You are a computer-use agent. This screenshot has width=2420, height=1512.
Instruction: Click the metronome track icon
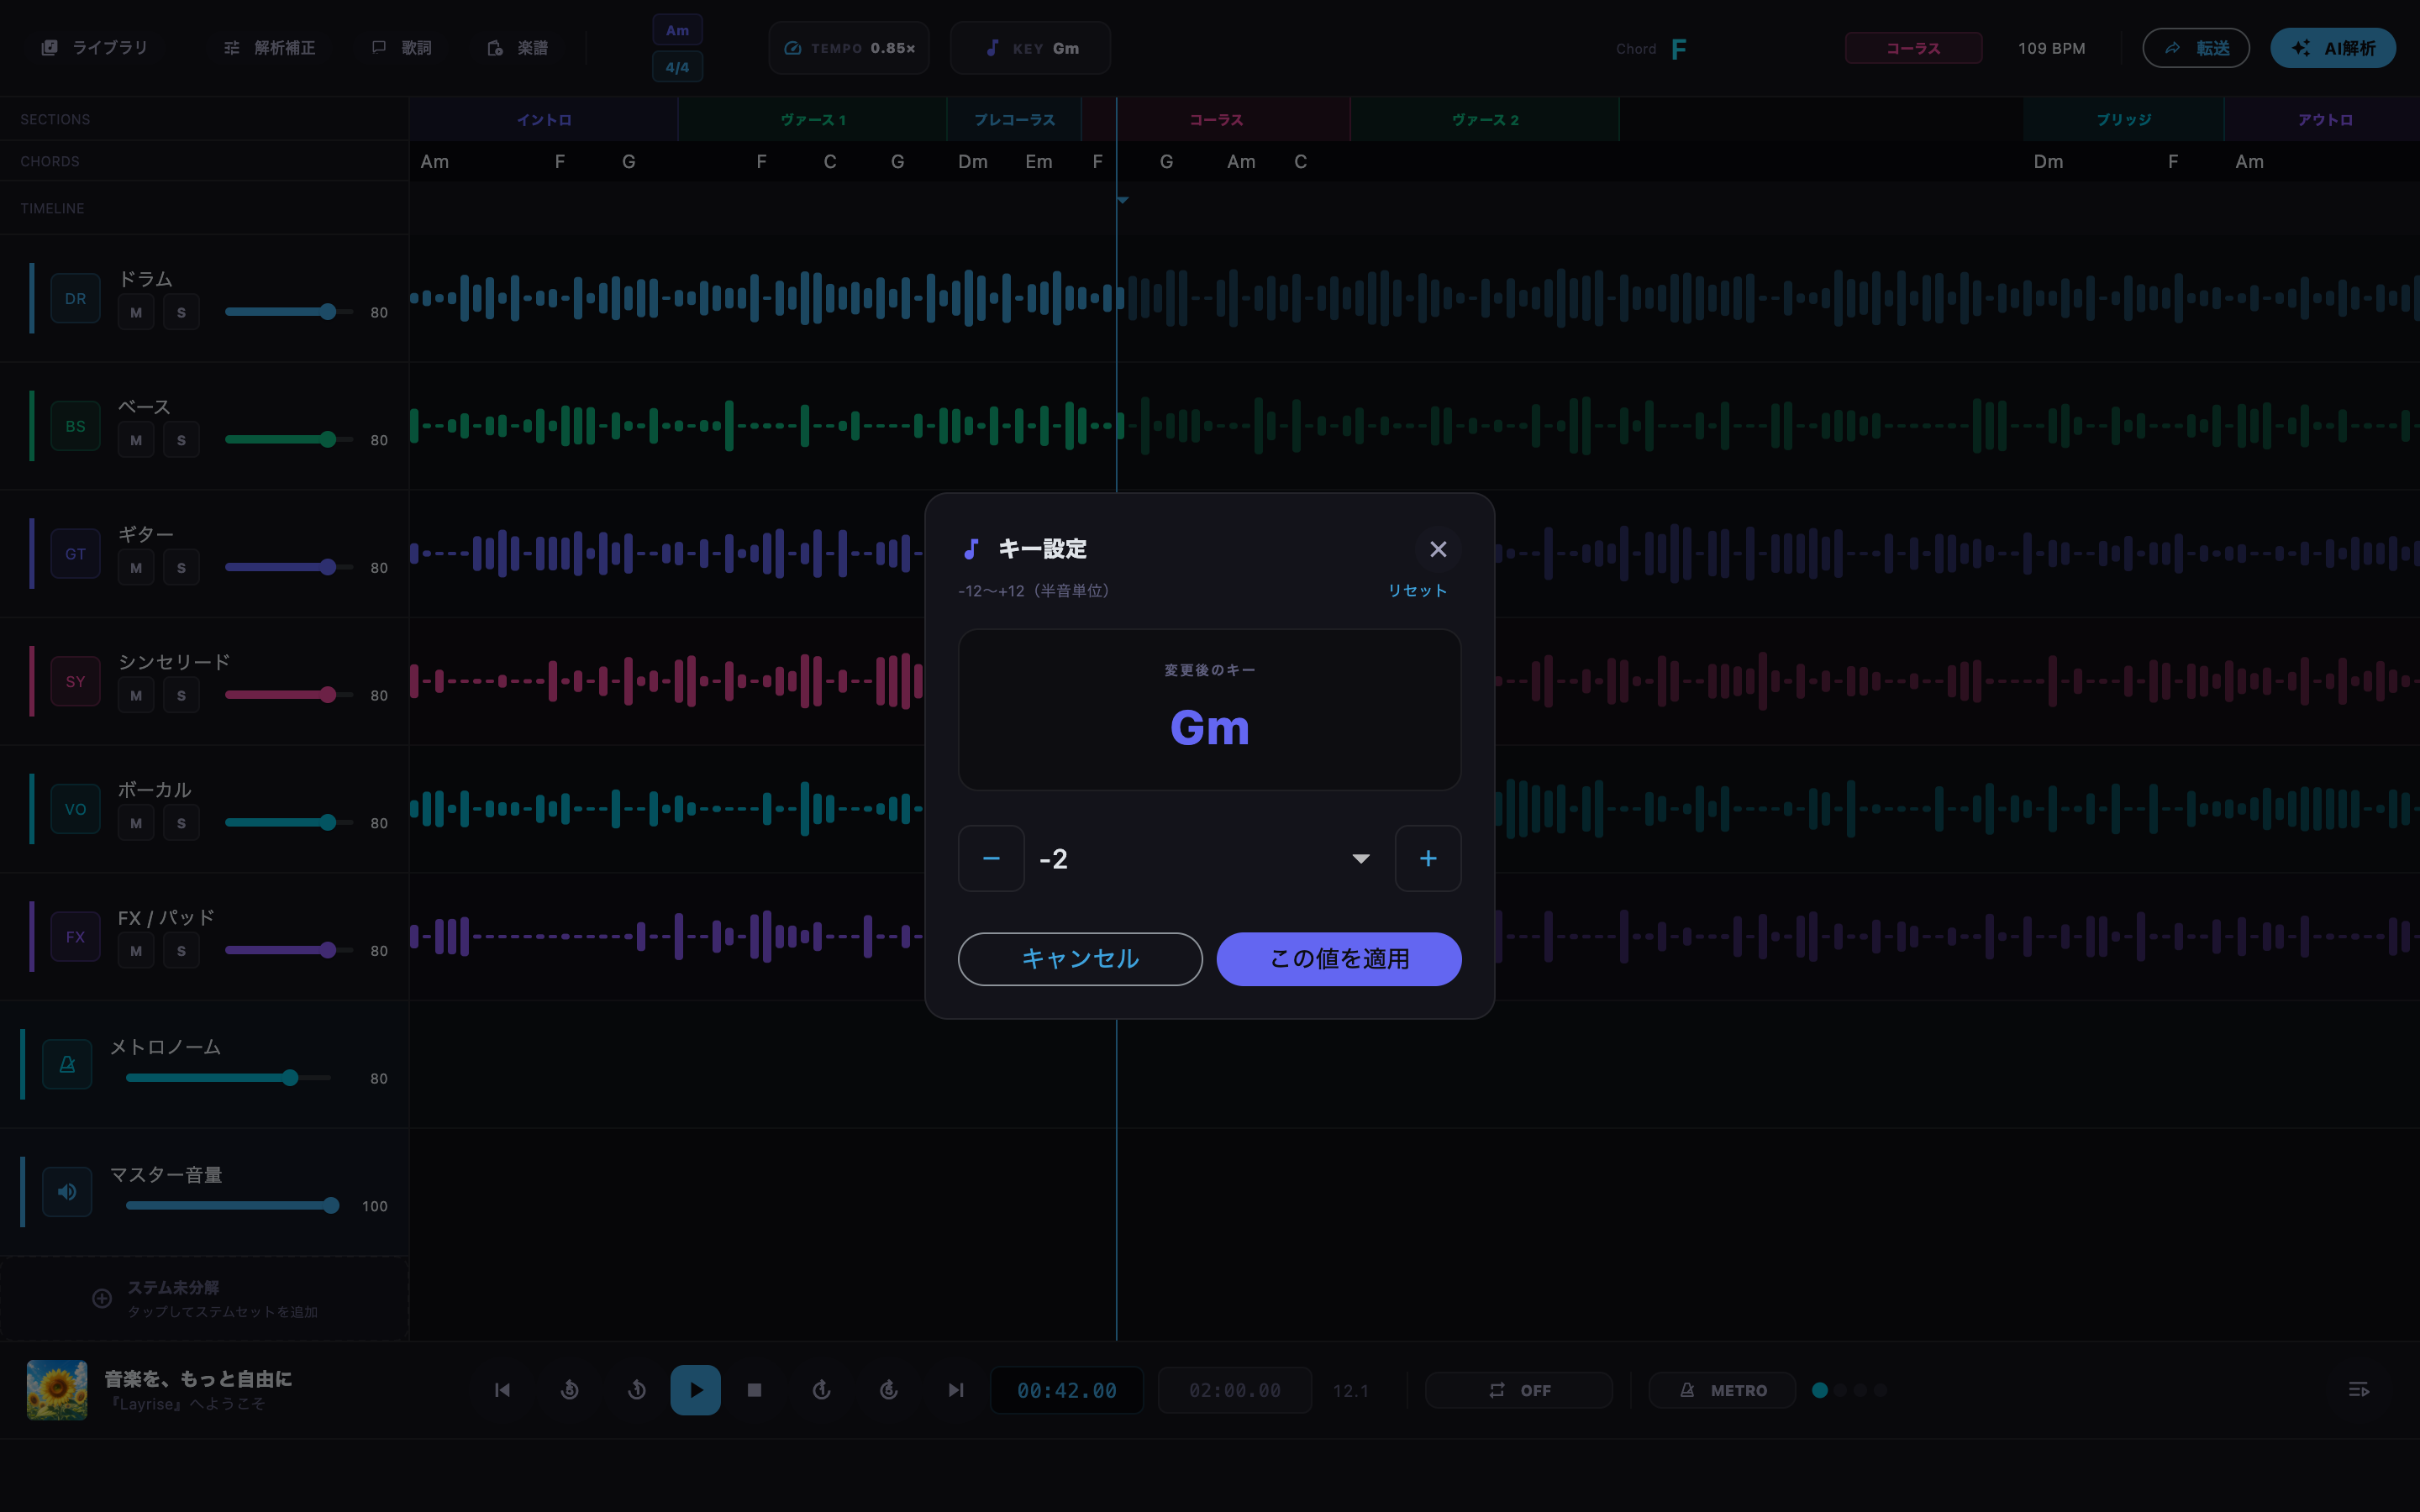click(x=67, y=1064)
